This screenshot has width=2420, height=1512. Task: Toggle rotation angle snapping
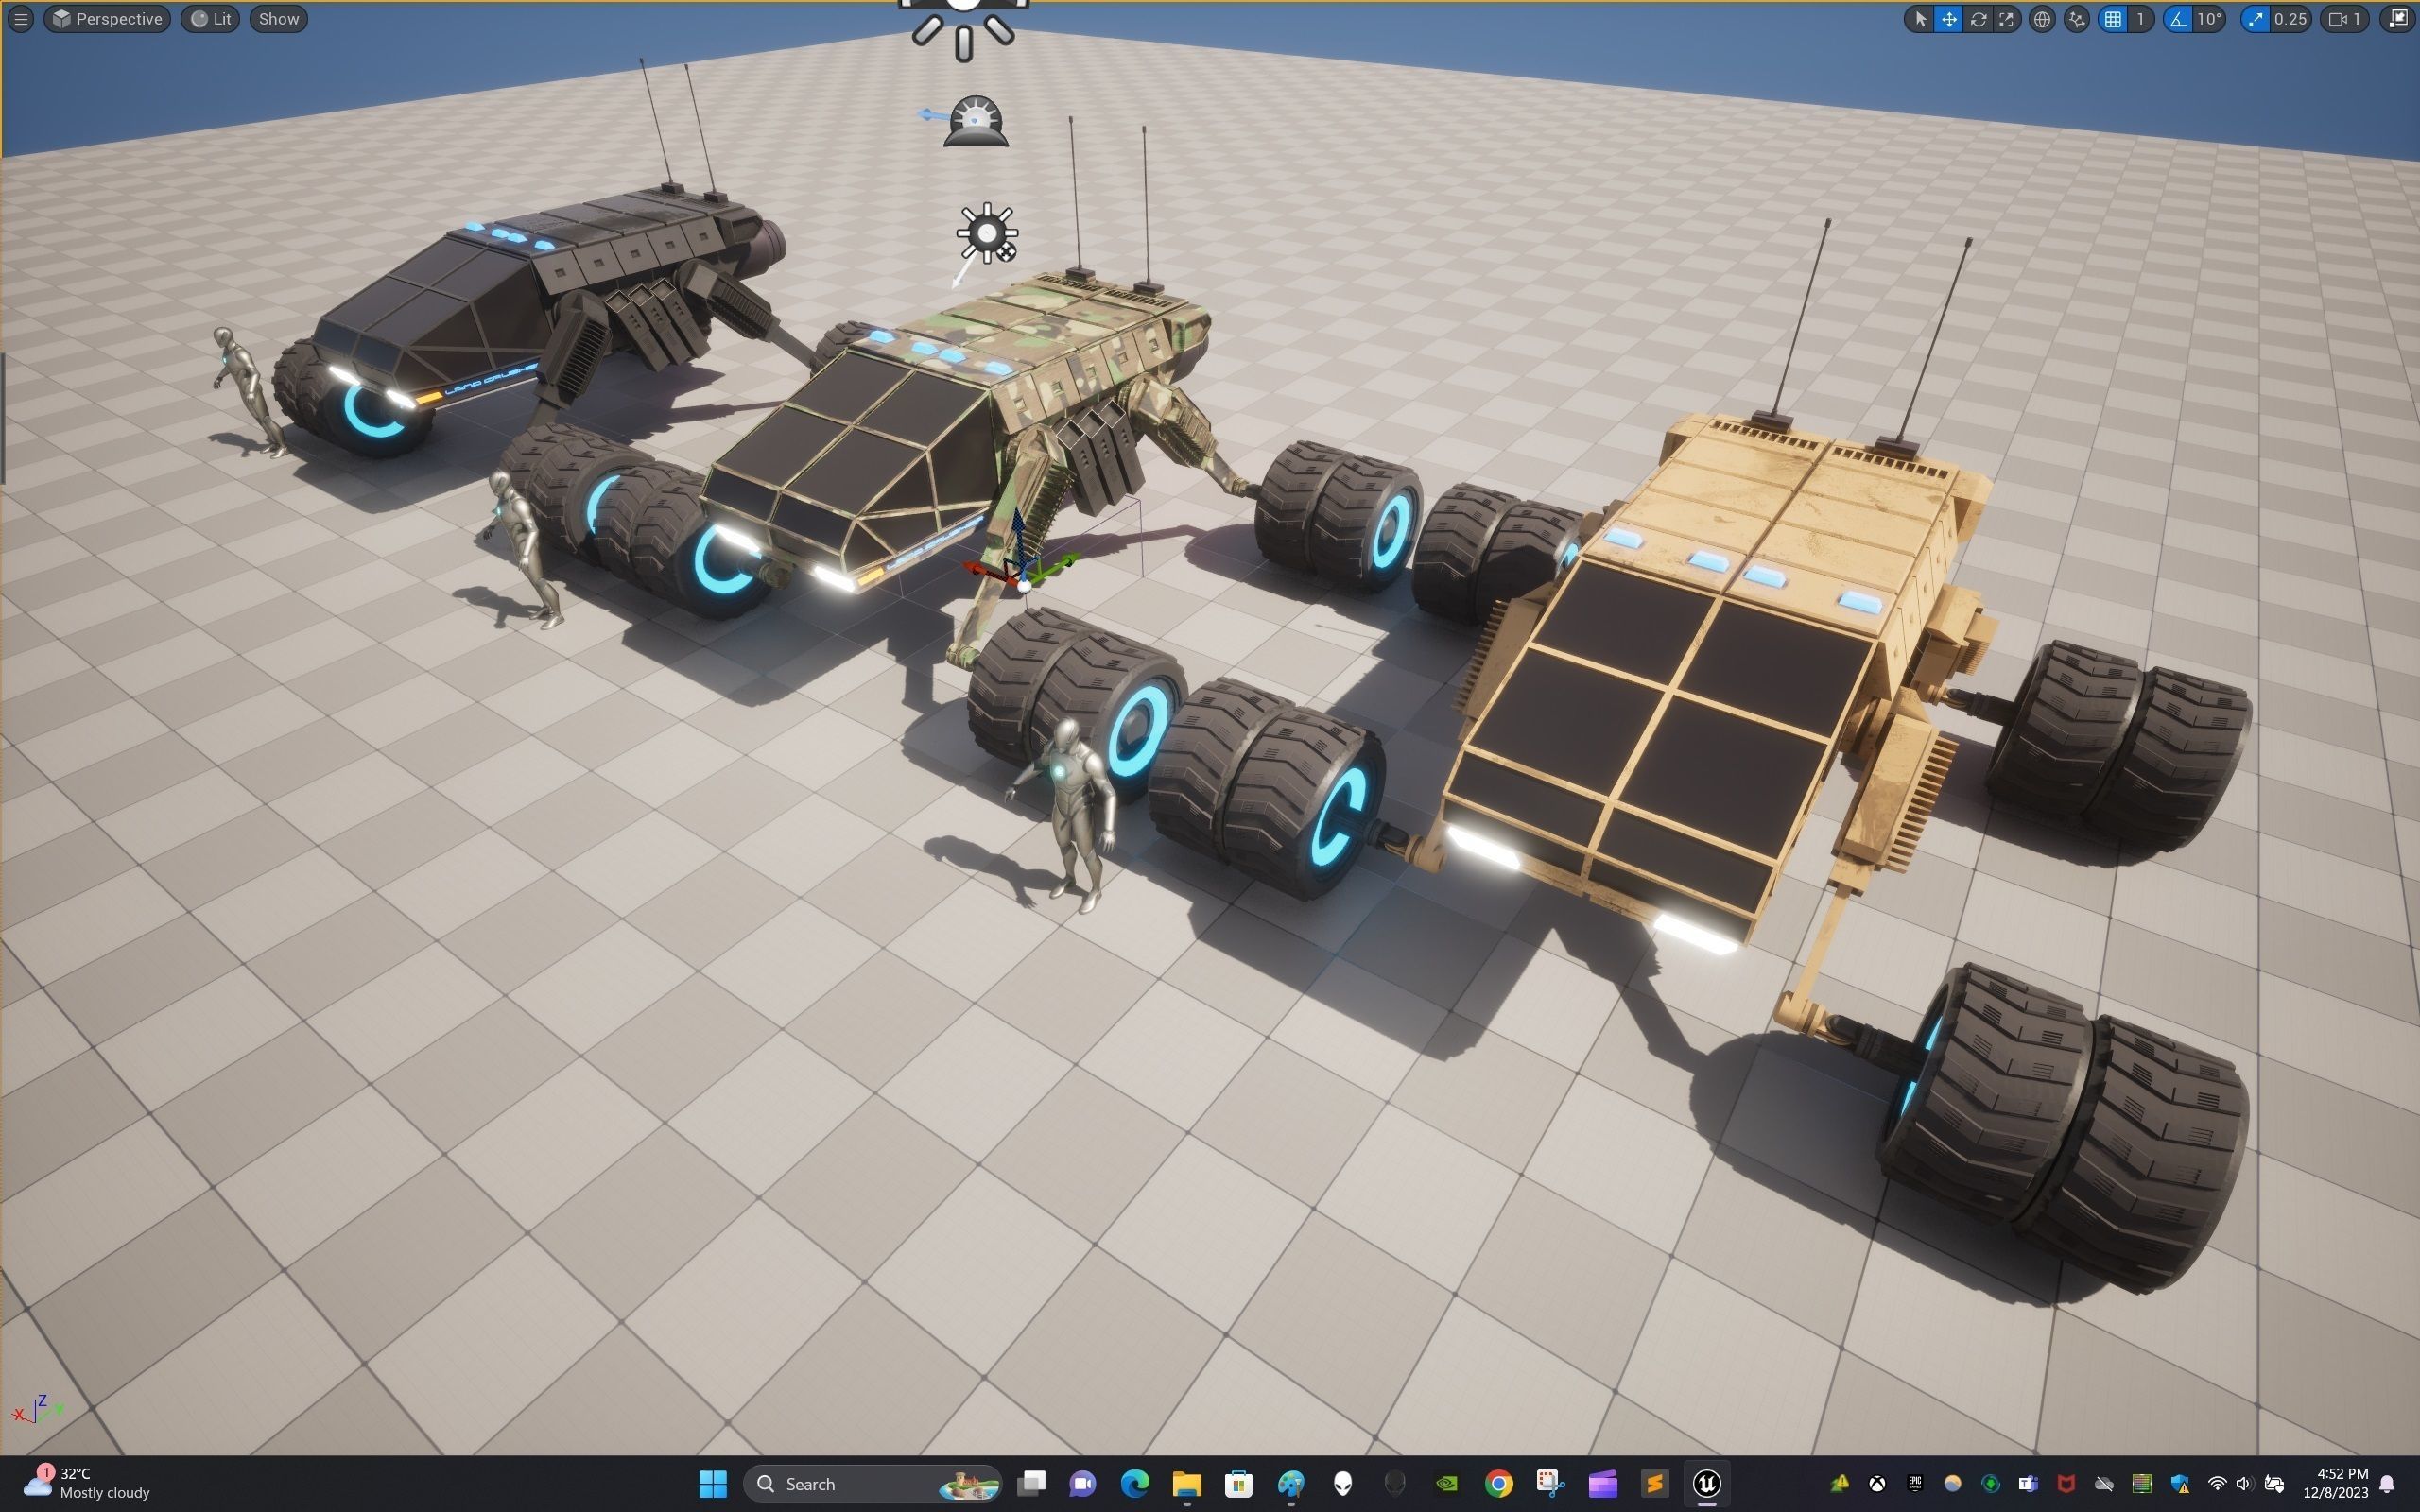2177,19
